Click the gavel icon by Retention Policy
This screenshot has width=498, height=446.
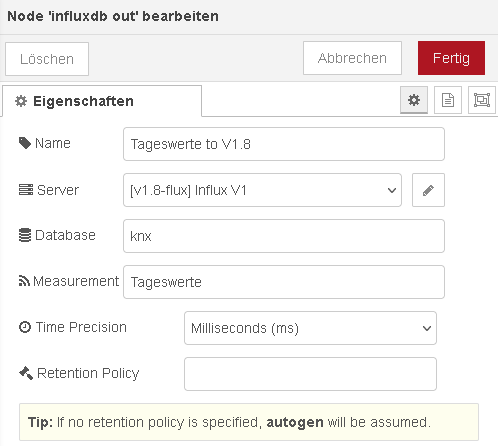pos(26,373)
